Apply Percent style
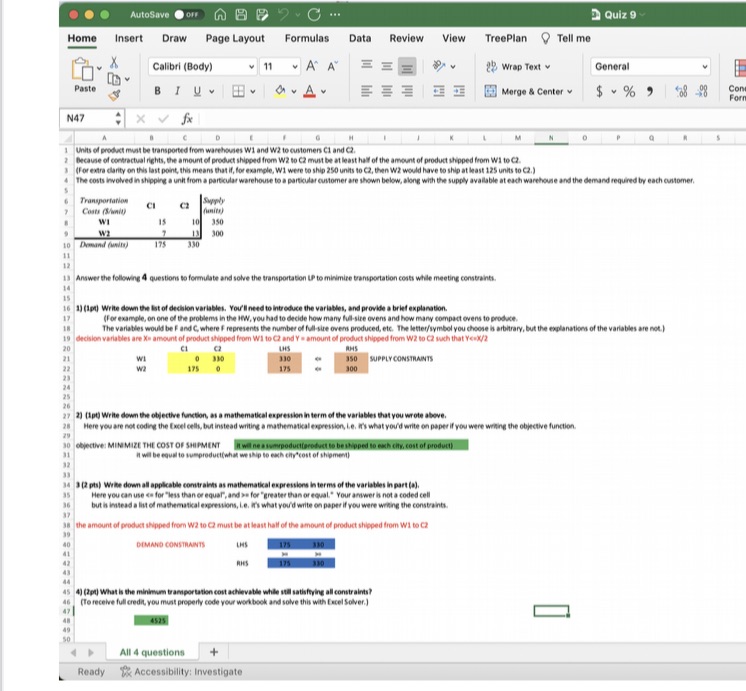The width and height of the screenshot is (746, 691). click(629, 91)
